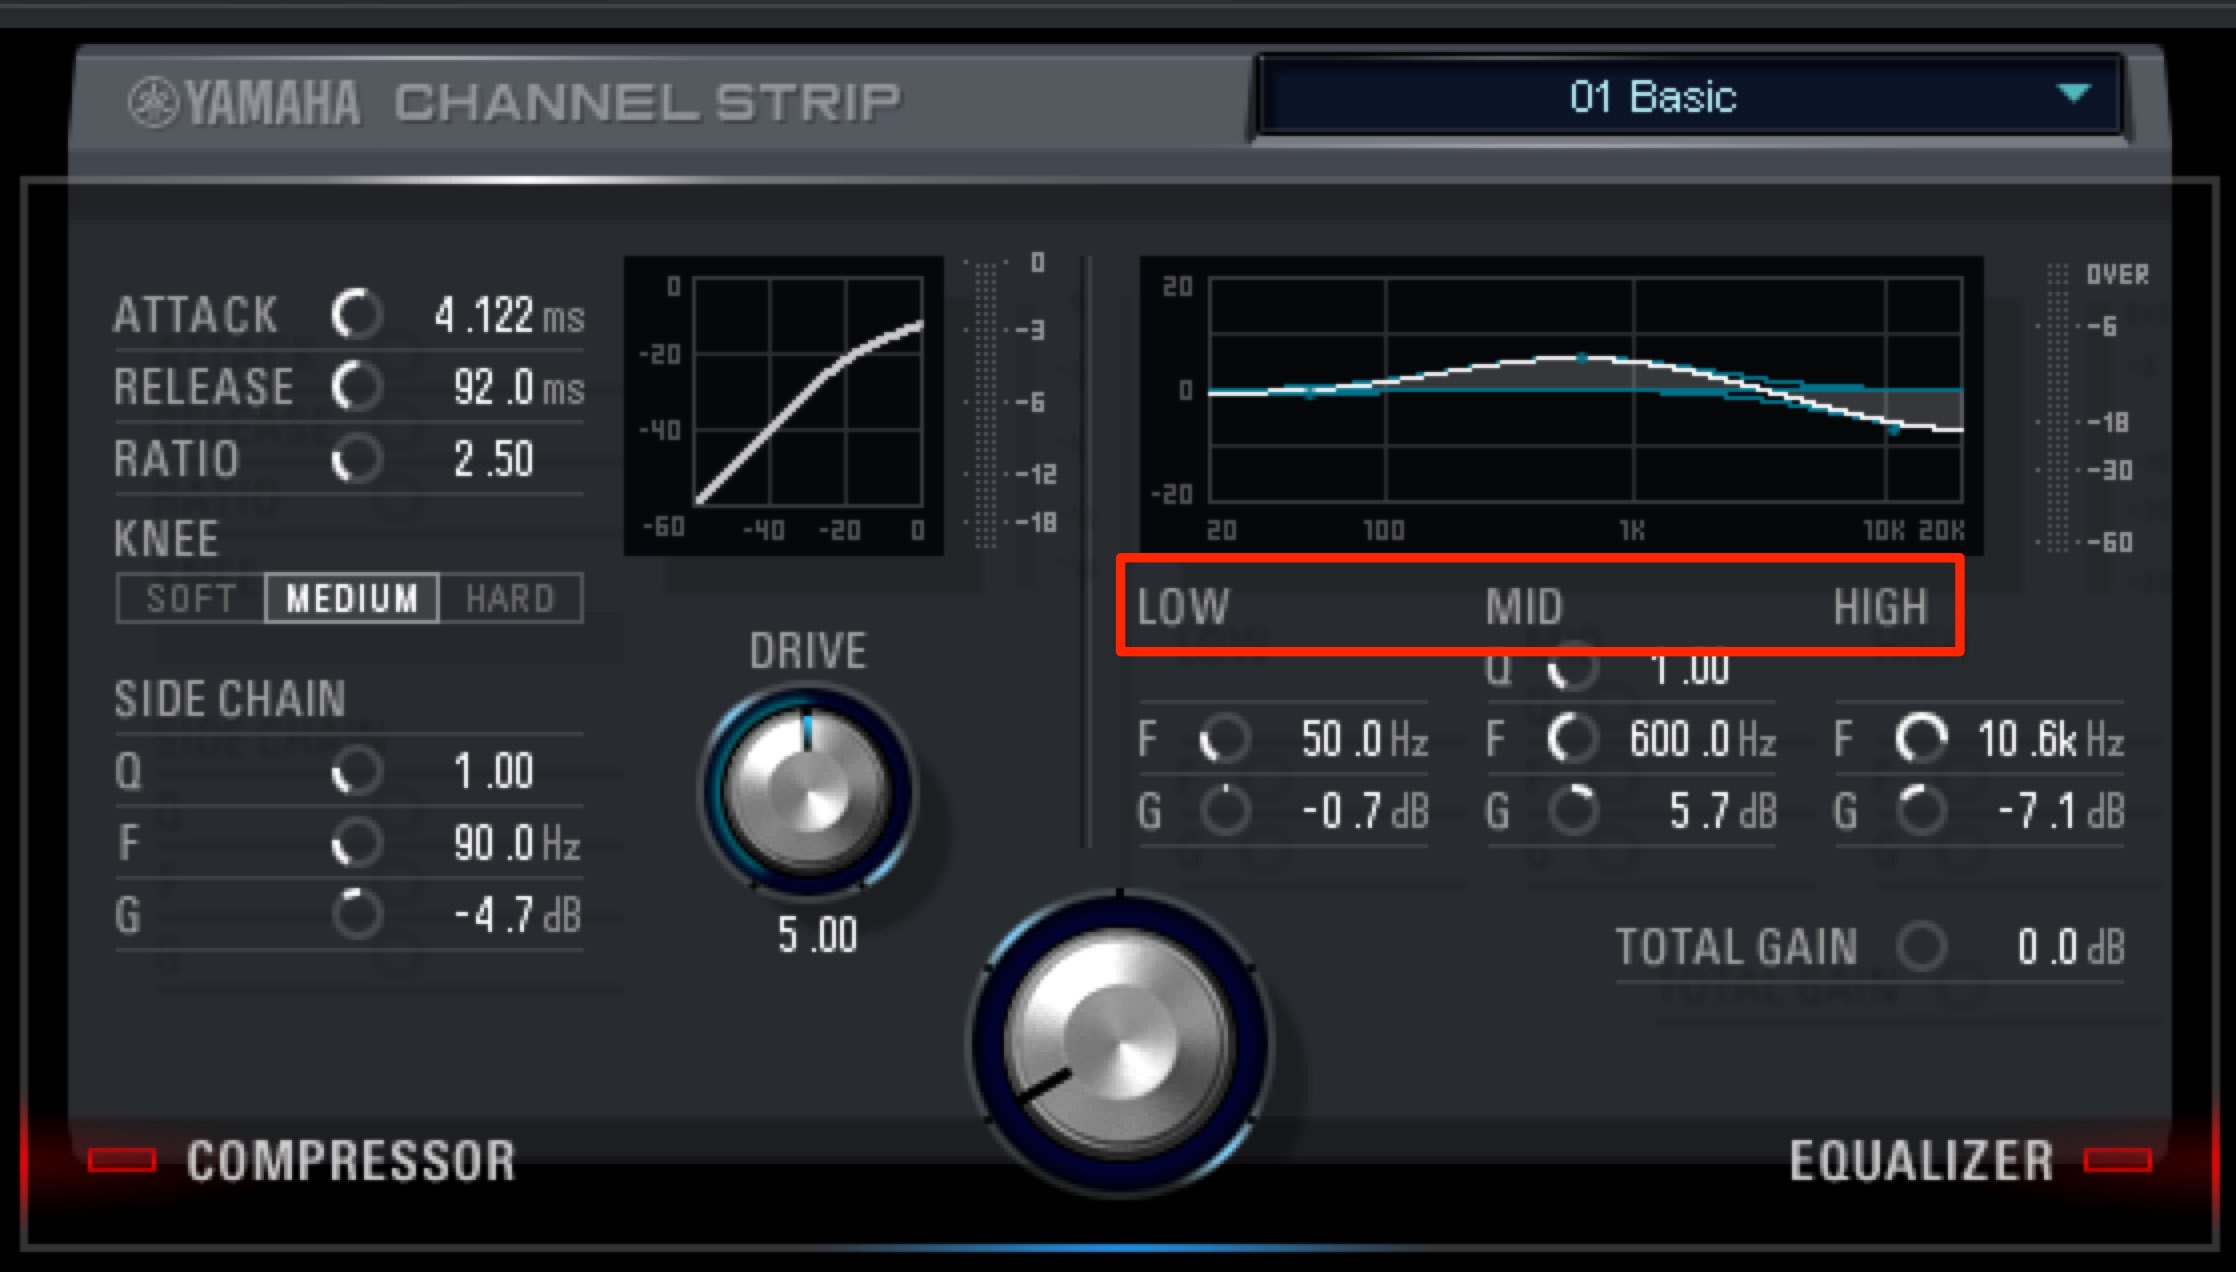Click the side chain gain -4.7 dB
The height and width of the screenshot is (1272, 2236).
(518, 914)
